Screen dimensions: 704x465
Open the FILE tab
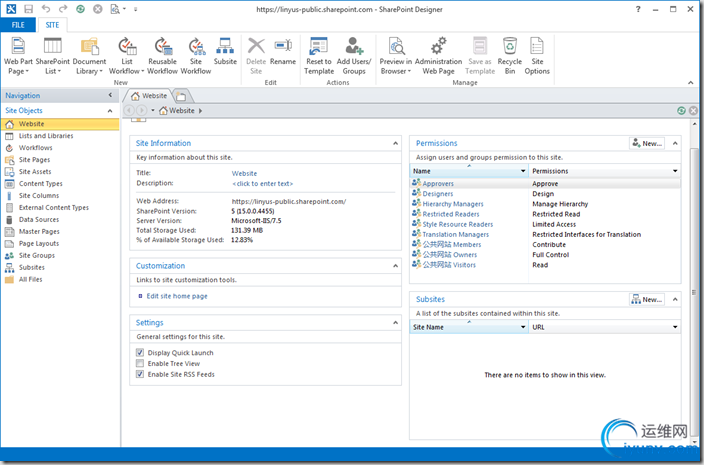click(x=18, y=25)
